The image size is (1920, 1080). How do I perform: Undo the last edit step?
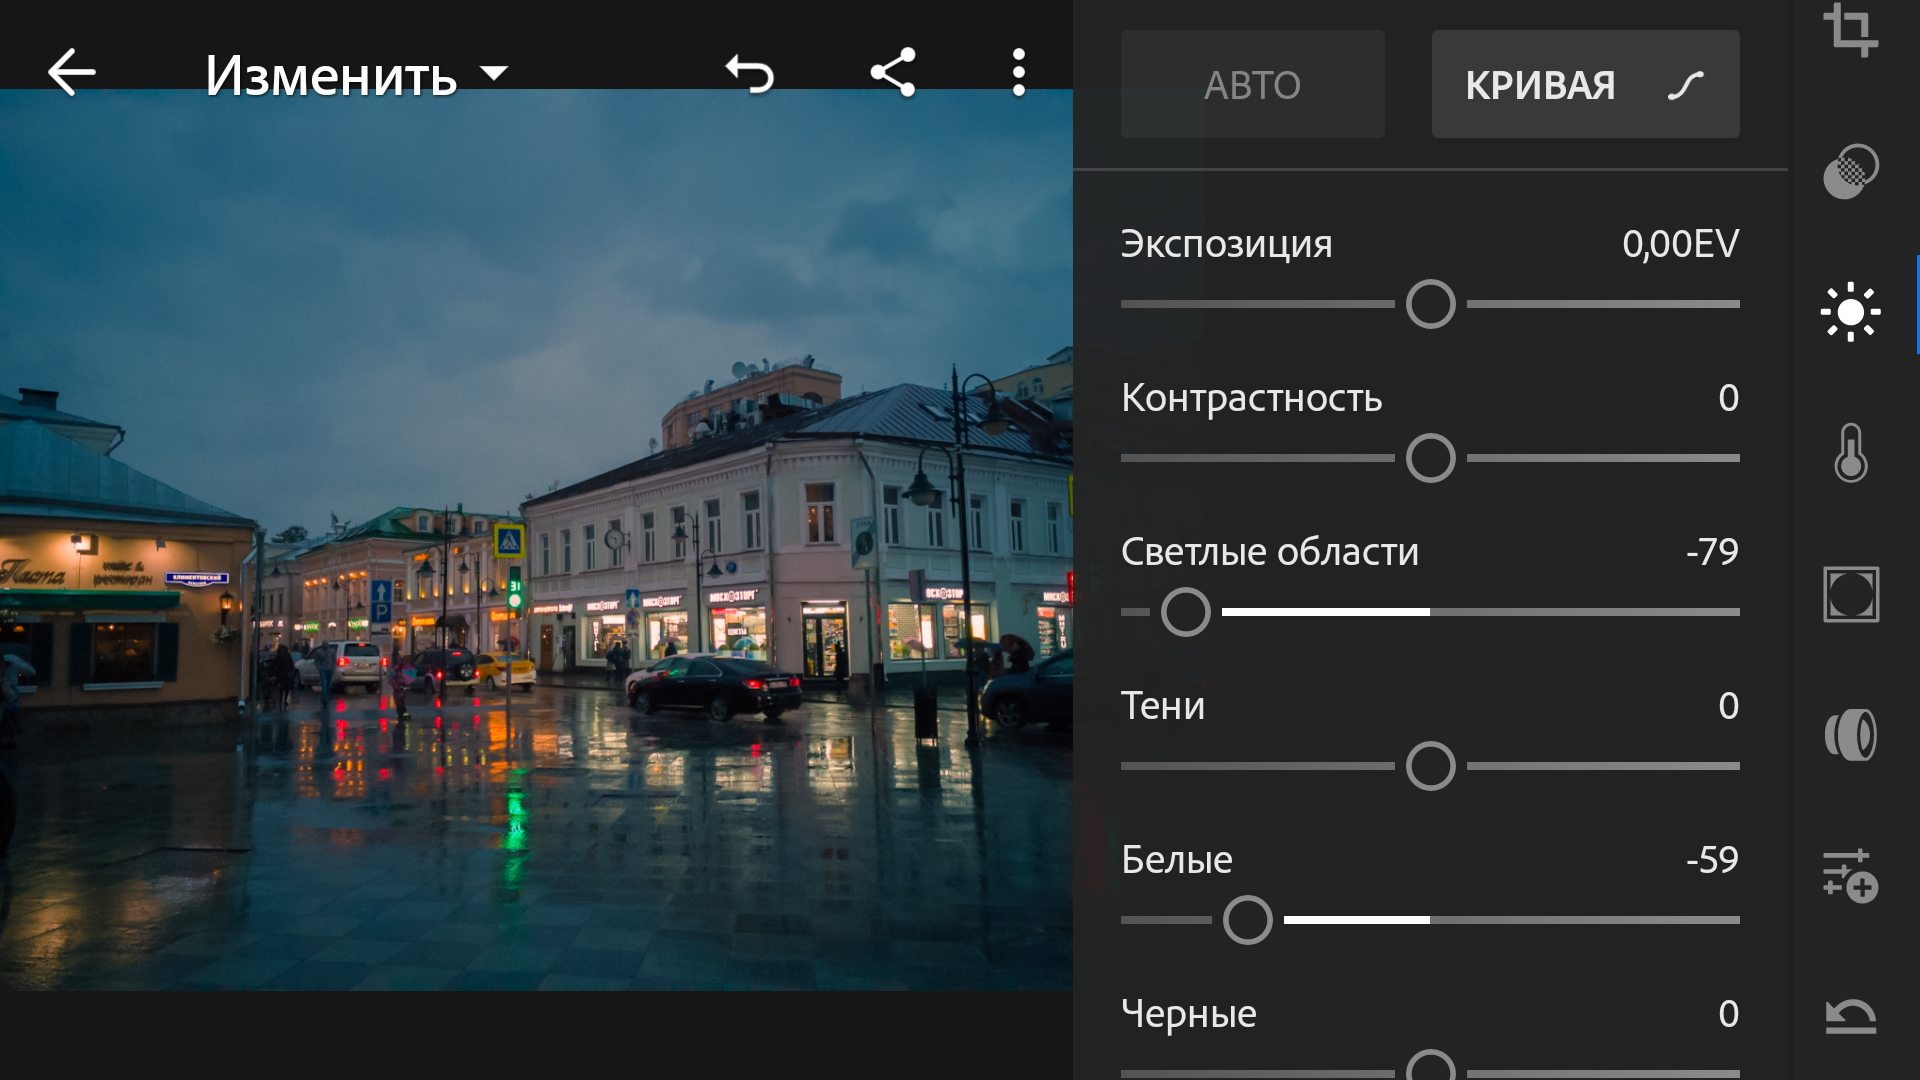(750, 73)
